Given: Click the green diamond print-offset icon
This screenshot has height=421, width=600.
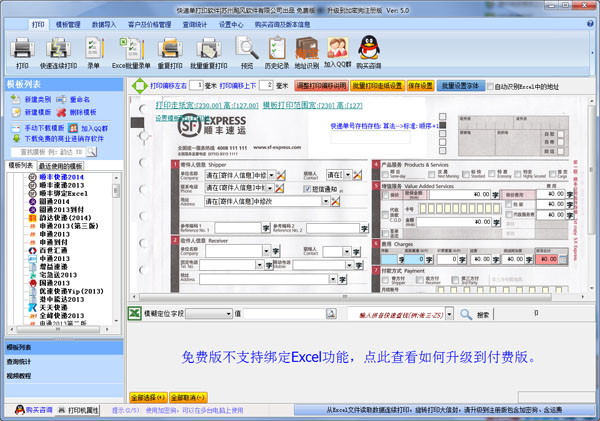Looking at the screenshot, I should point(140,86).
